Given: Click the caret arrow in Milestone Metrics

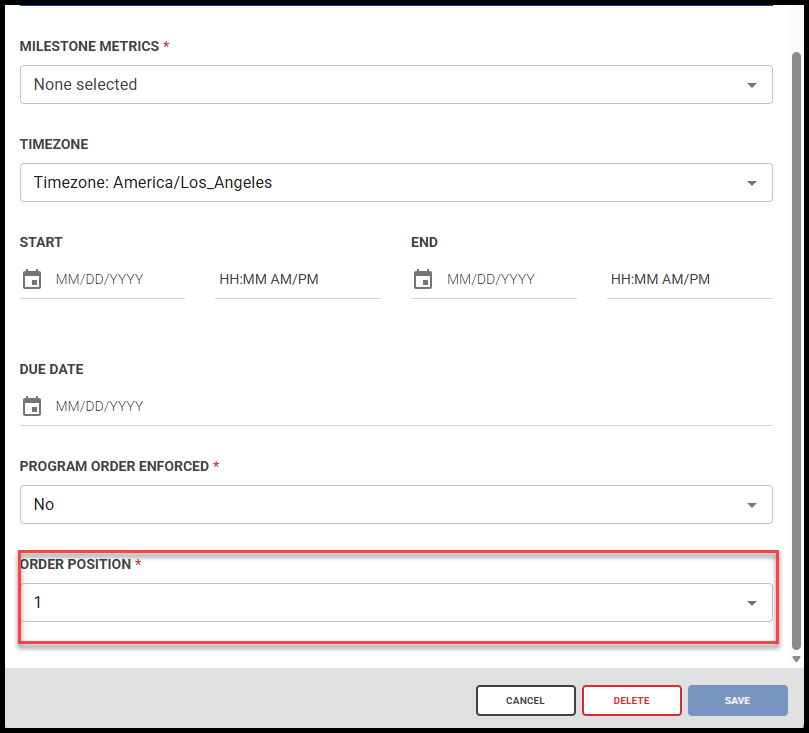Looking at the screenshot, I should (752, 85).
